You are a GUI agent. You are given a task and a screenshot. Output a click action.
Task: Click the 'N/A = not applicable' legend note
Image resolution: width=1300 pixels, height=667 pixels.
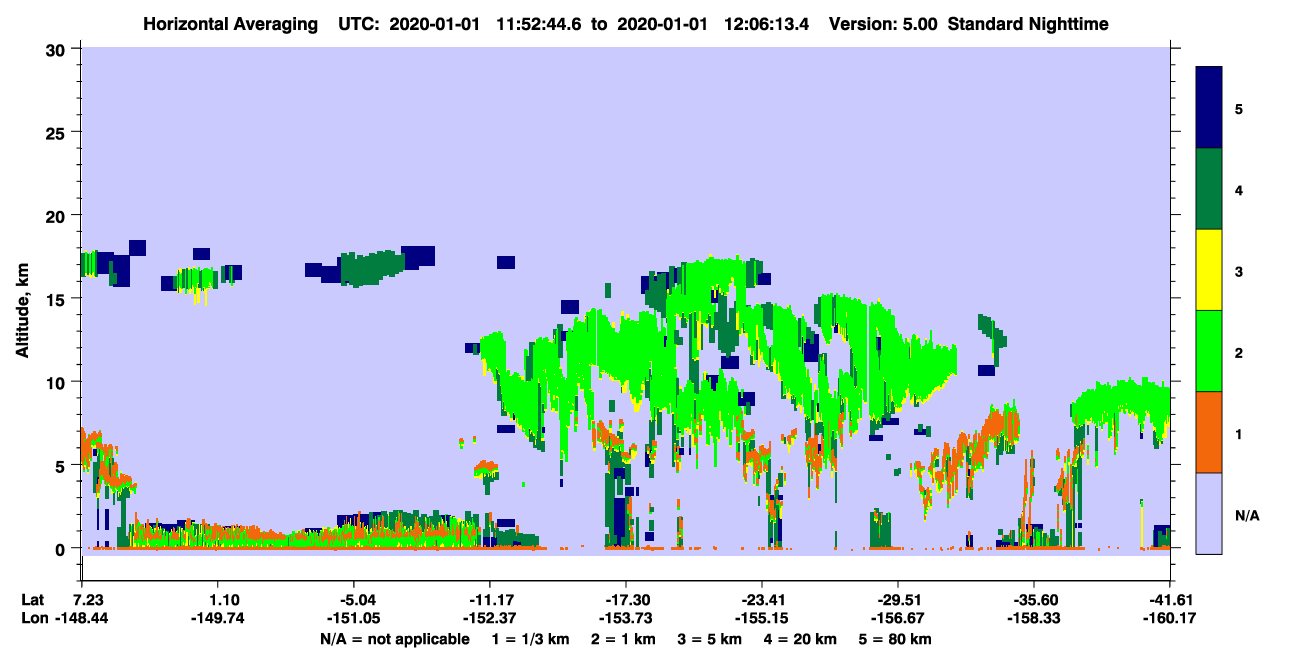tap(395, 639)
